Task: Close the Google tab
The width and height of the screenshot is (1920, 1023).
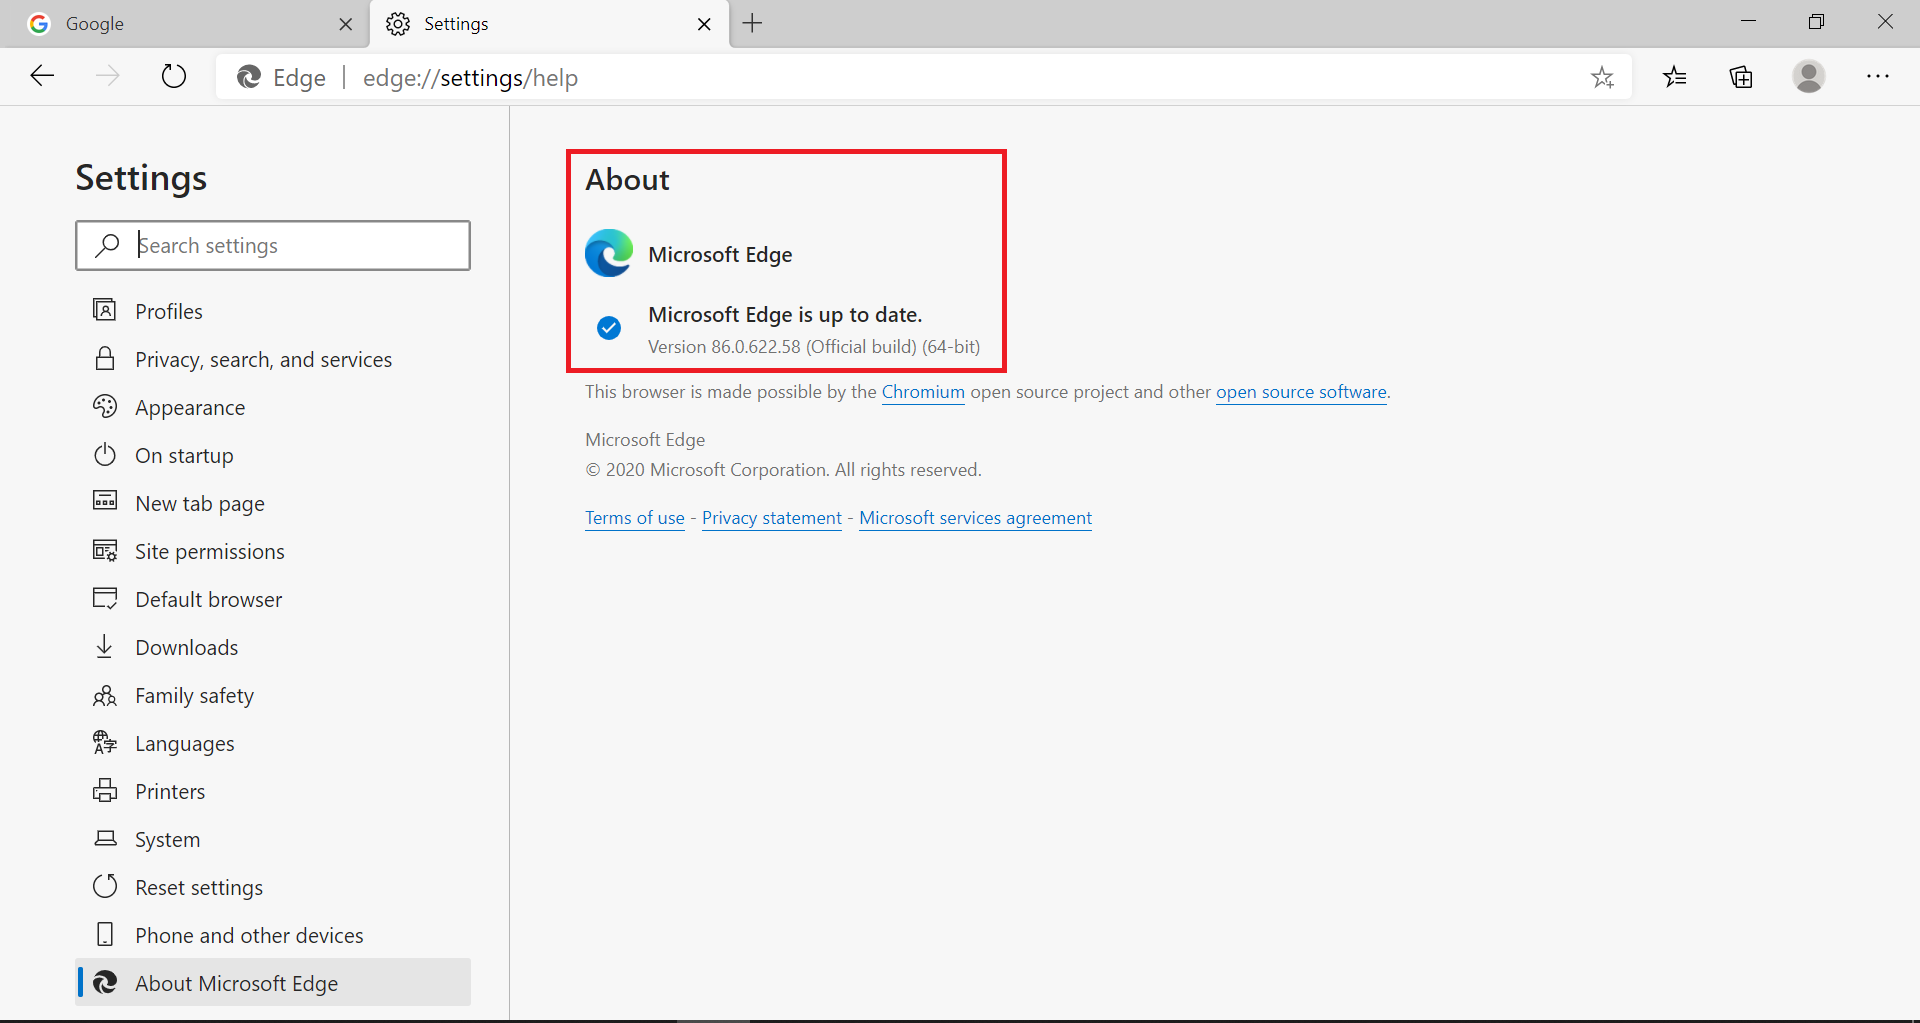Action: [346, 24]
